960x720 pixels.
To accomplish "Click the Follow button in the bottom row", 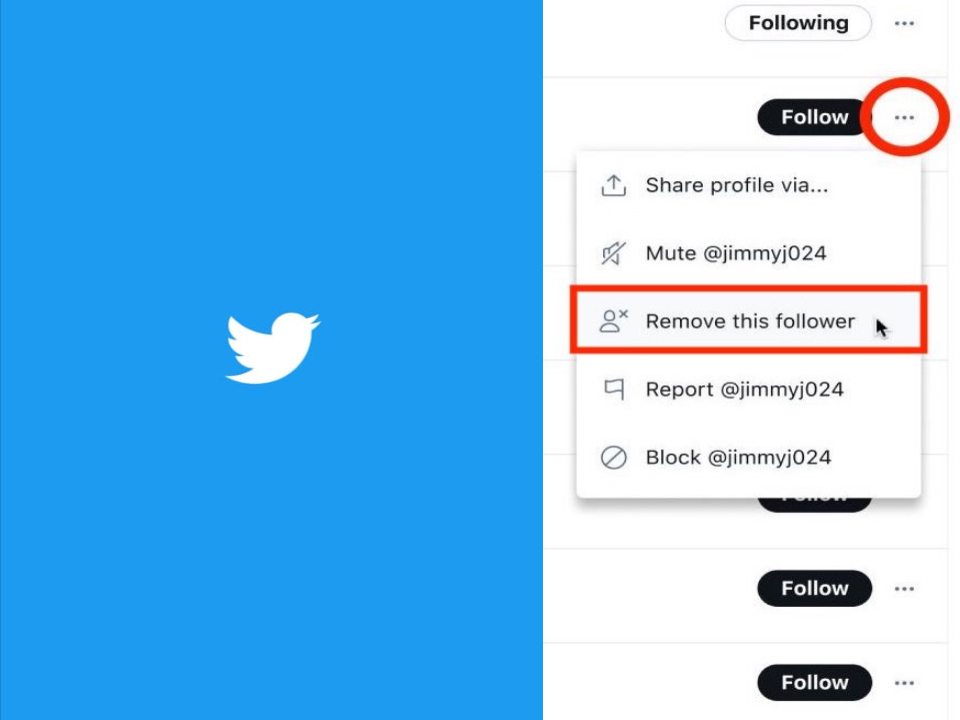I will click(814, 683).
